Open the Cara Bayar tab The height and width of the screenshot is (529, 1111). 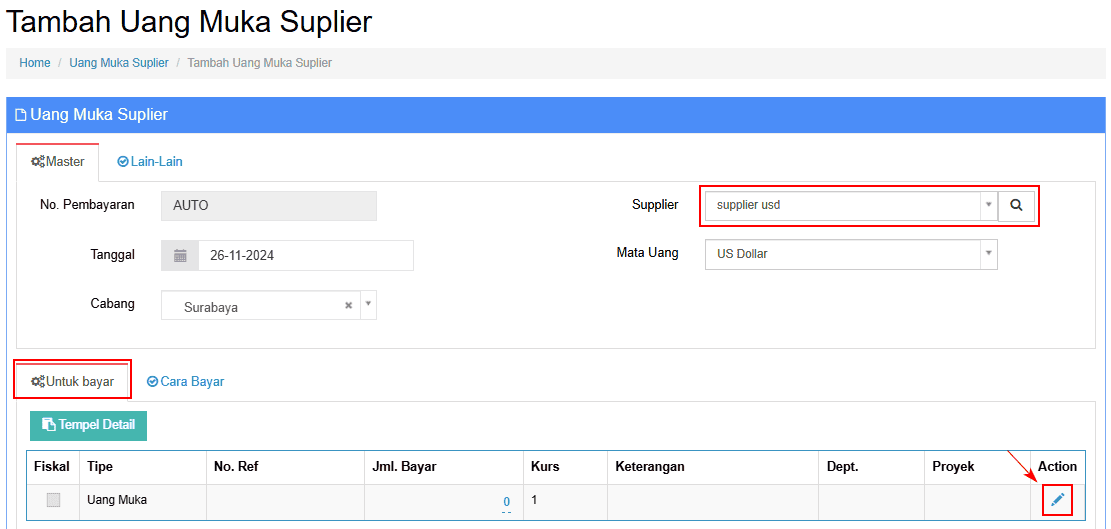click(x=185, y=381)
